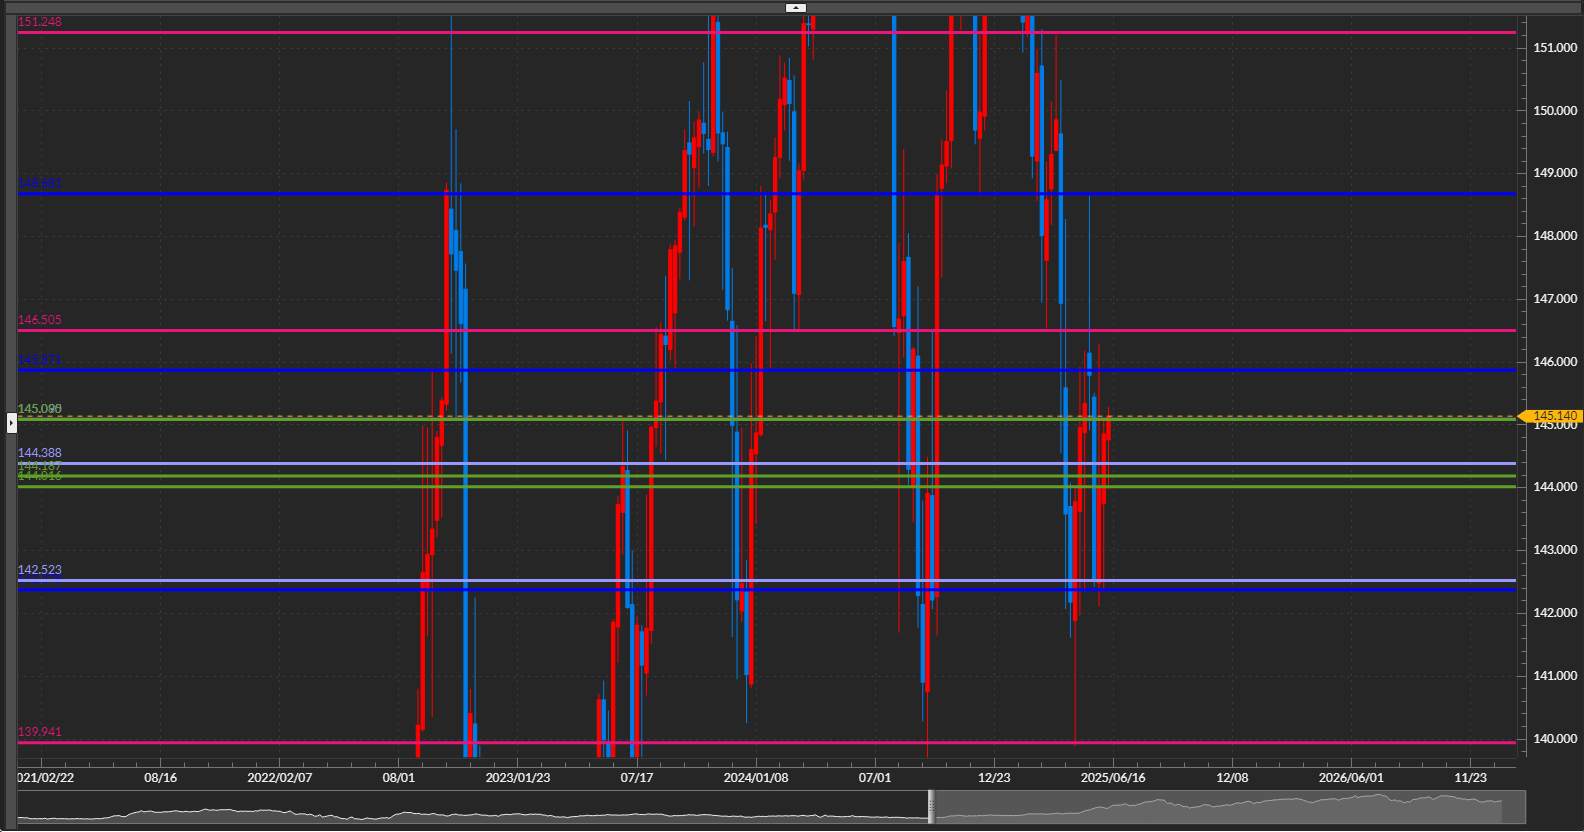Click the 07/17 date axis label
The width and height of the screenshot is (1584, 832).
coord(637,778)
